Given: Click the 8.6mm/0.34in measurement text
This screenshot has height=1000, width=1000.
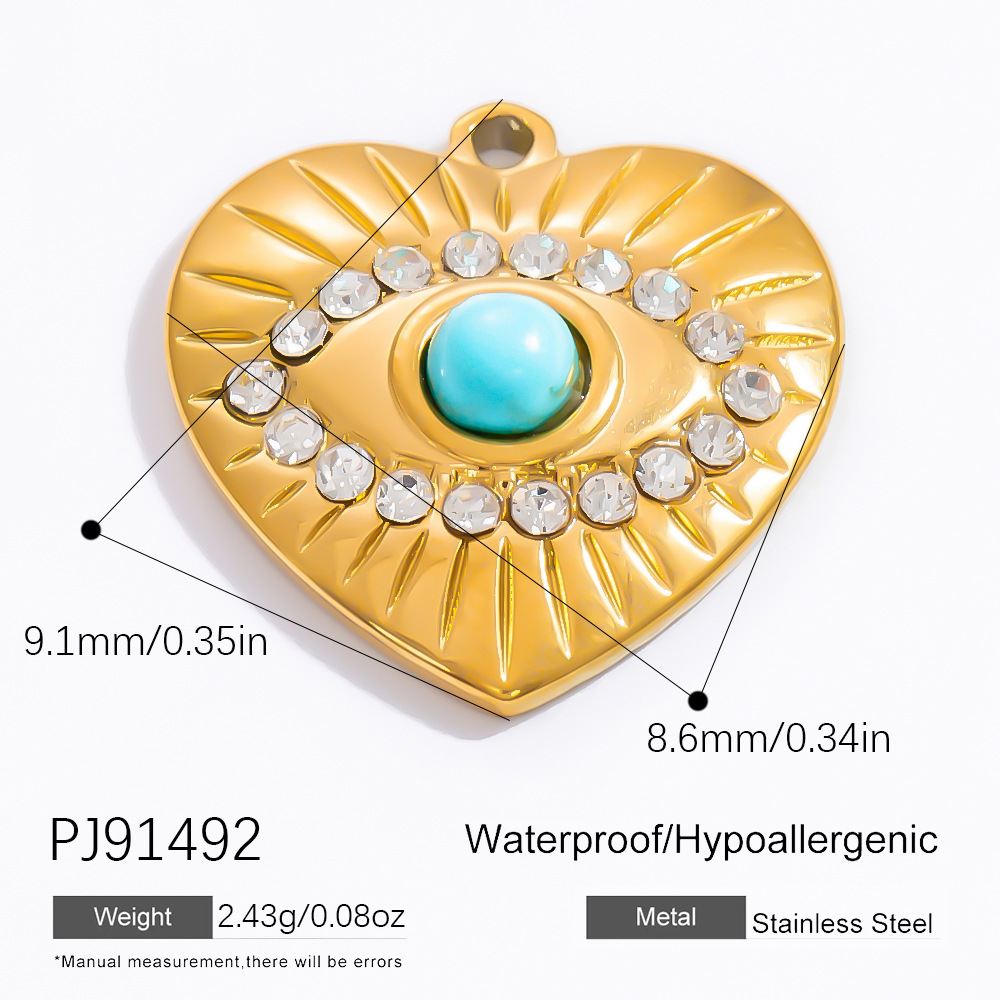Looking at the screenshot, I should click(768, 739).
